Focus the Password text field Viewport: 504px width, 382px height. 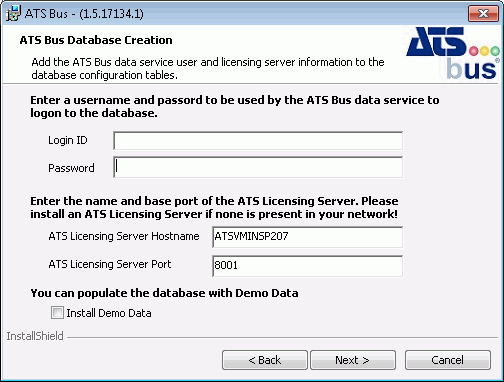point(258,167)
